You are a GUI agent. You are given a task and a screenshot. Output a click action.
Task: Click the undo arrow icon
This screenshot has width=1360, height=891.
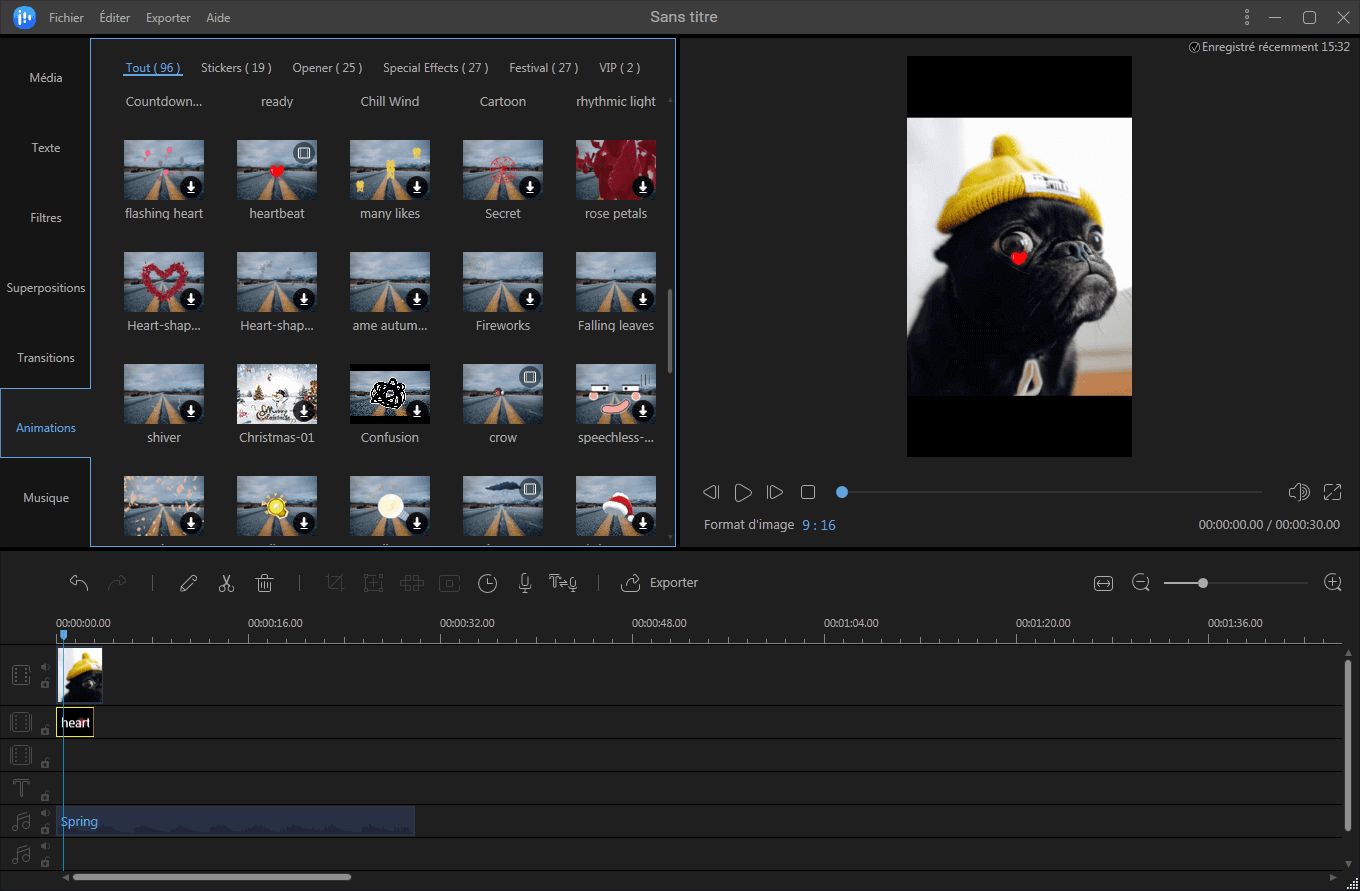79,583
